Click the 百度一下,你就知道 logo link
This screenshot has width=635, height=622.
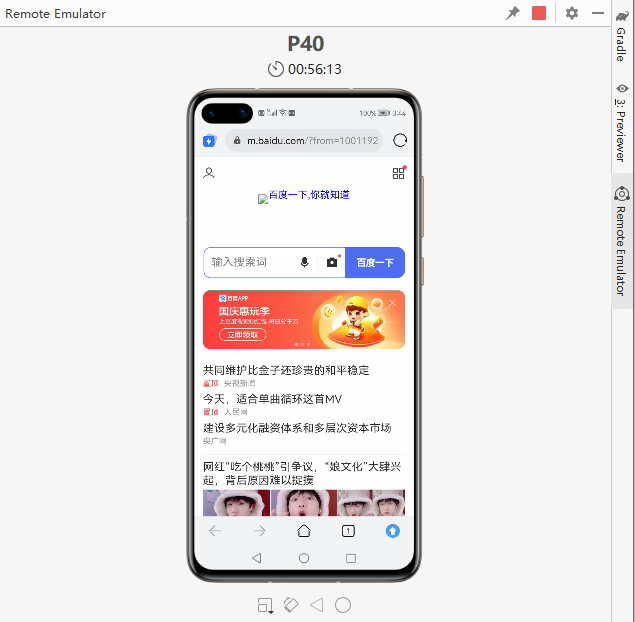[x=304, y=196]
